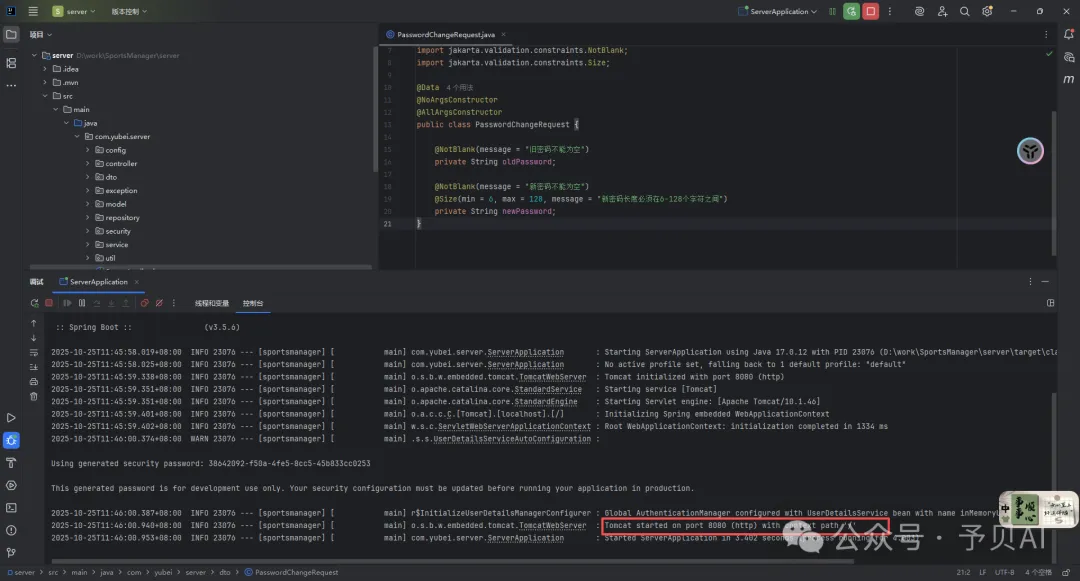Expand the .idea folder

45,69
